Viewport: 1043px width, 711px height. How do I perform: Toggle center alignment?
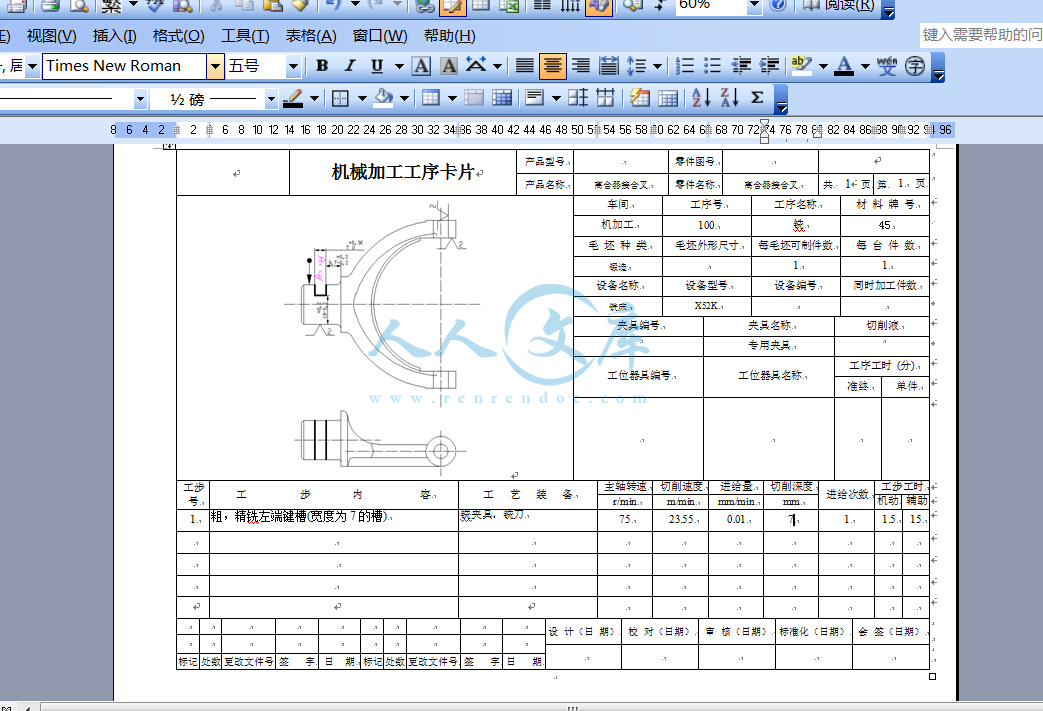coord(553,66)
